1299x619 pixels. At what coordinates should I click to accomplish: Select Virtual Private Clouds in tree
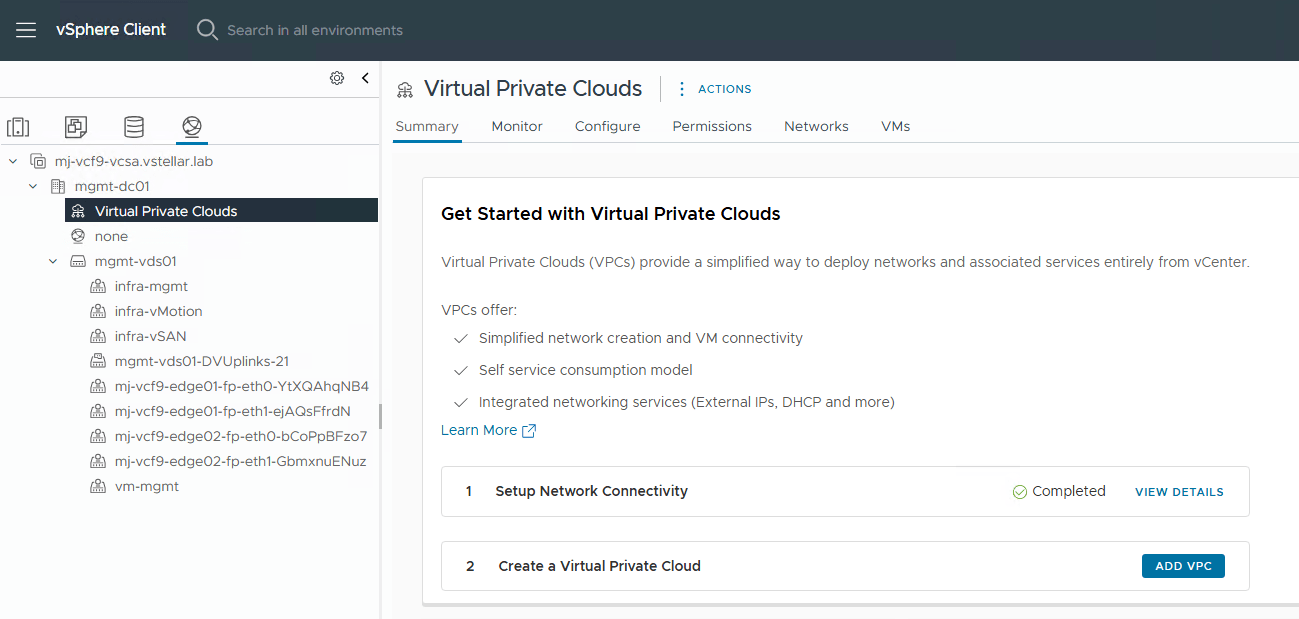221,211
